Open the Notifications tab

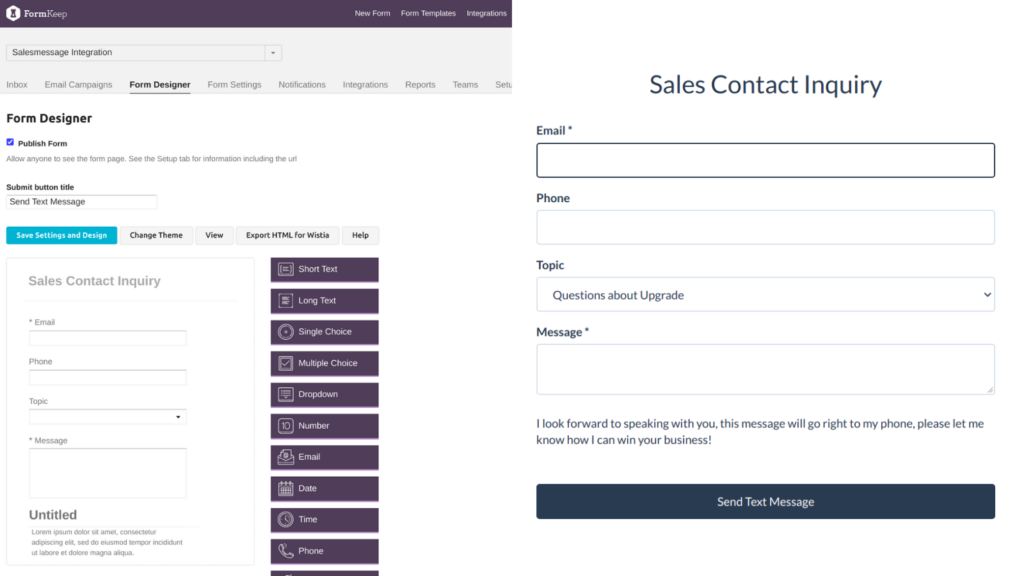(x=302, y=85)
